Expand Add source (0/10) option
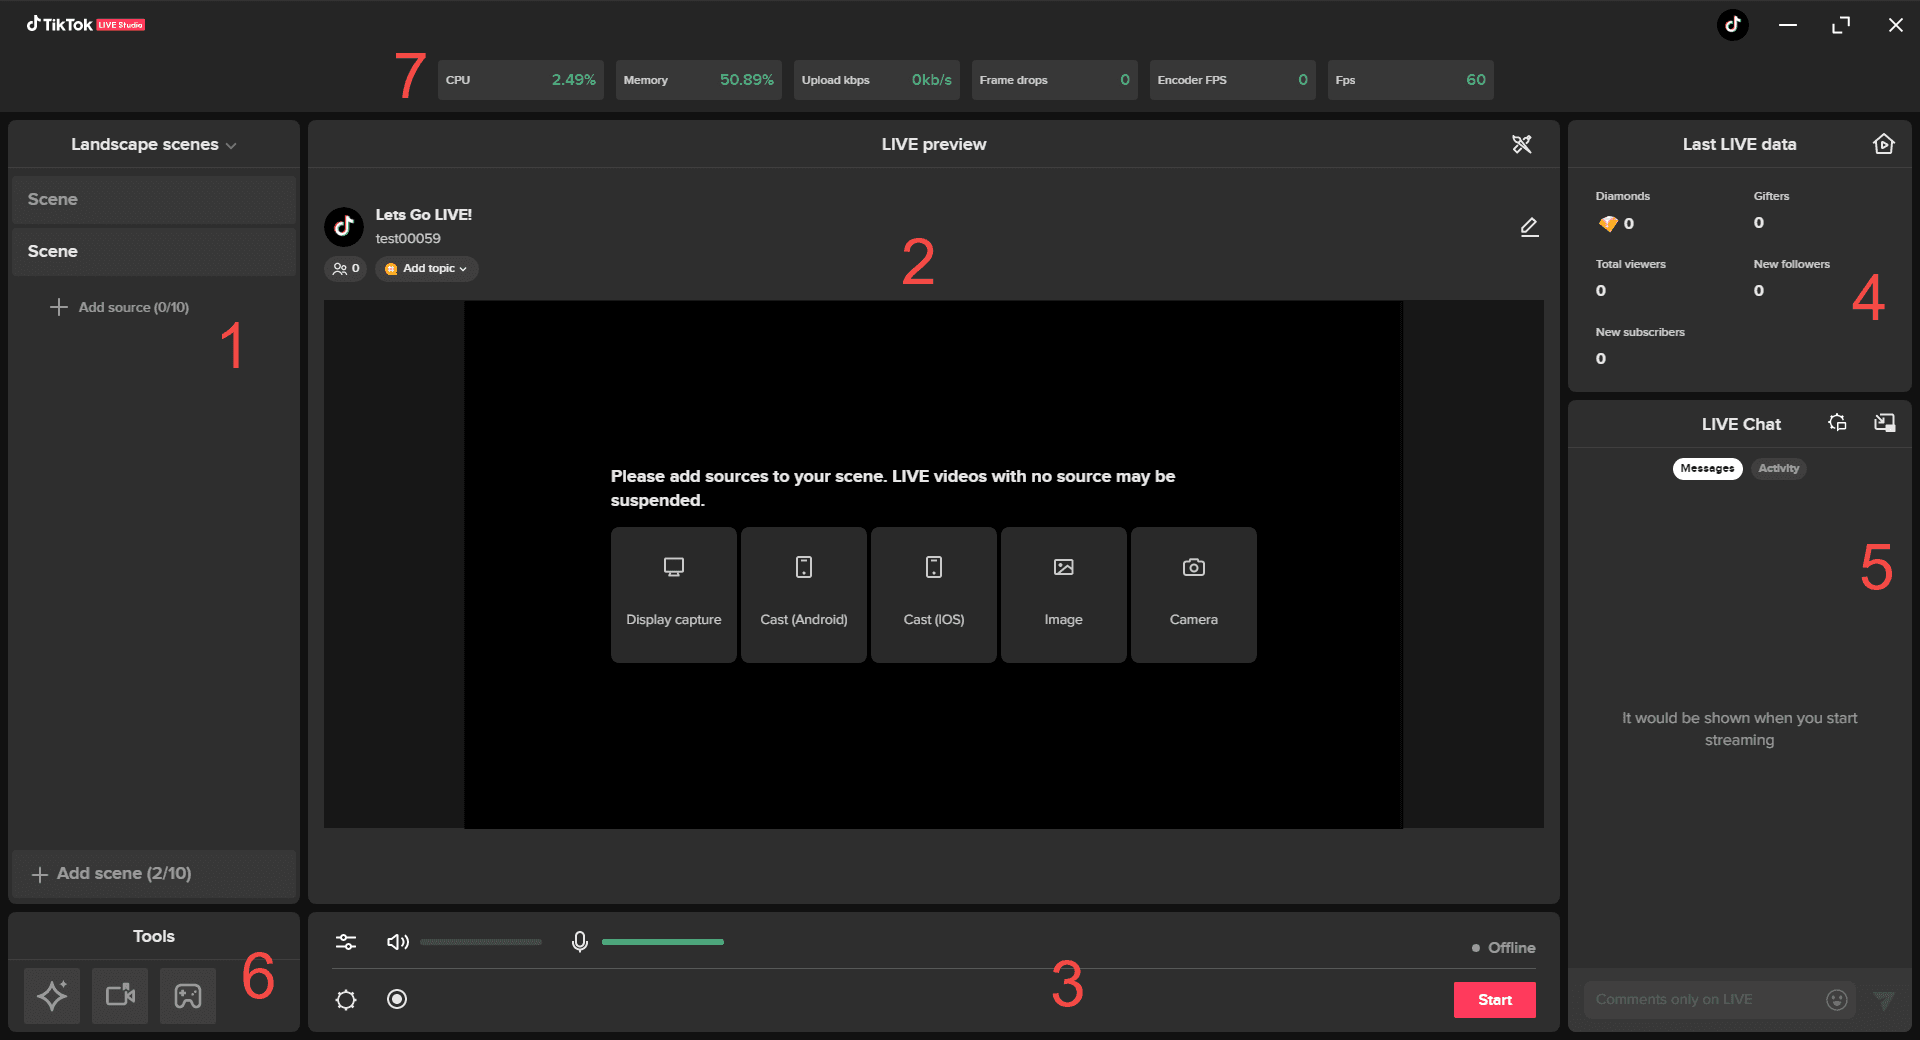 pyautogui.click(x=120, y=307)
